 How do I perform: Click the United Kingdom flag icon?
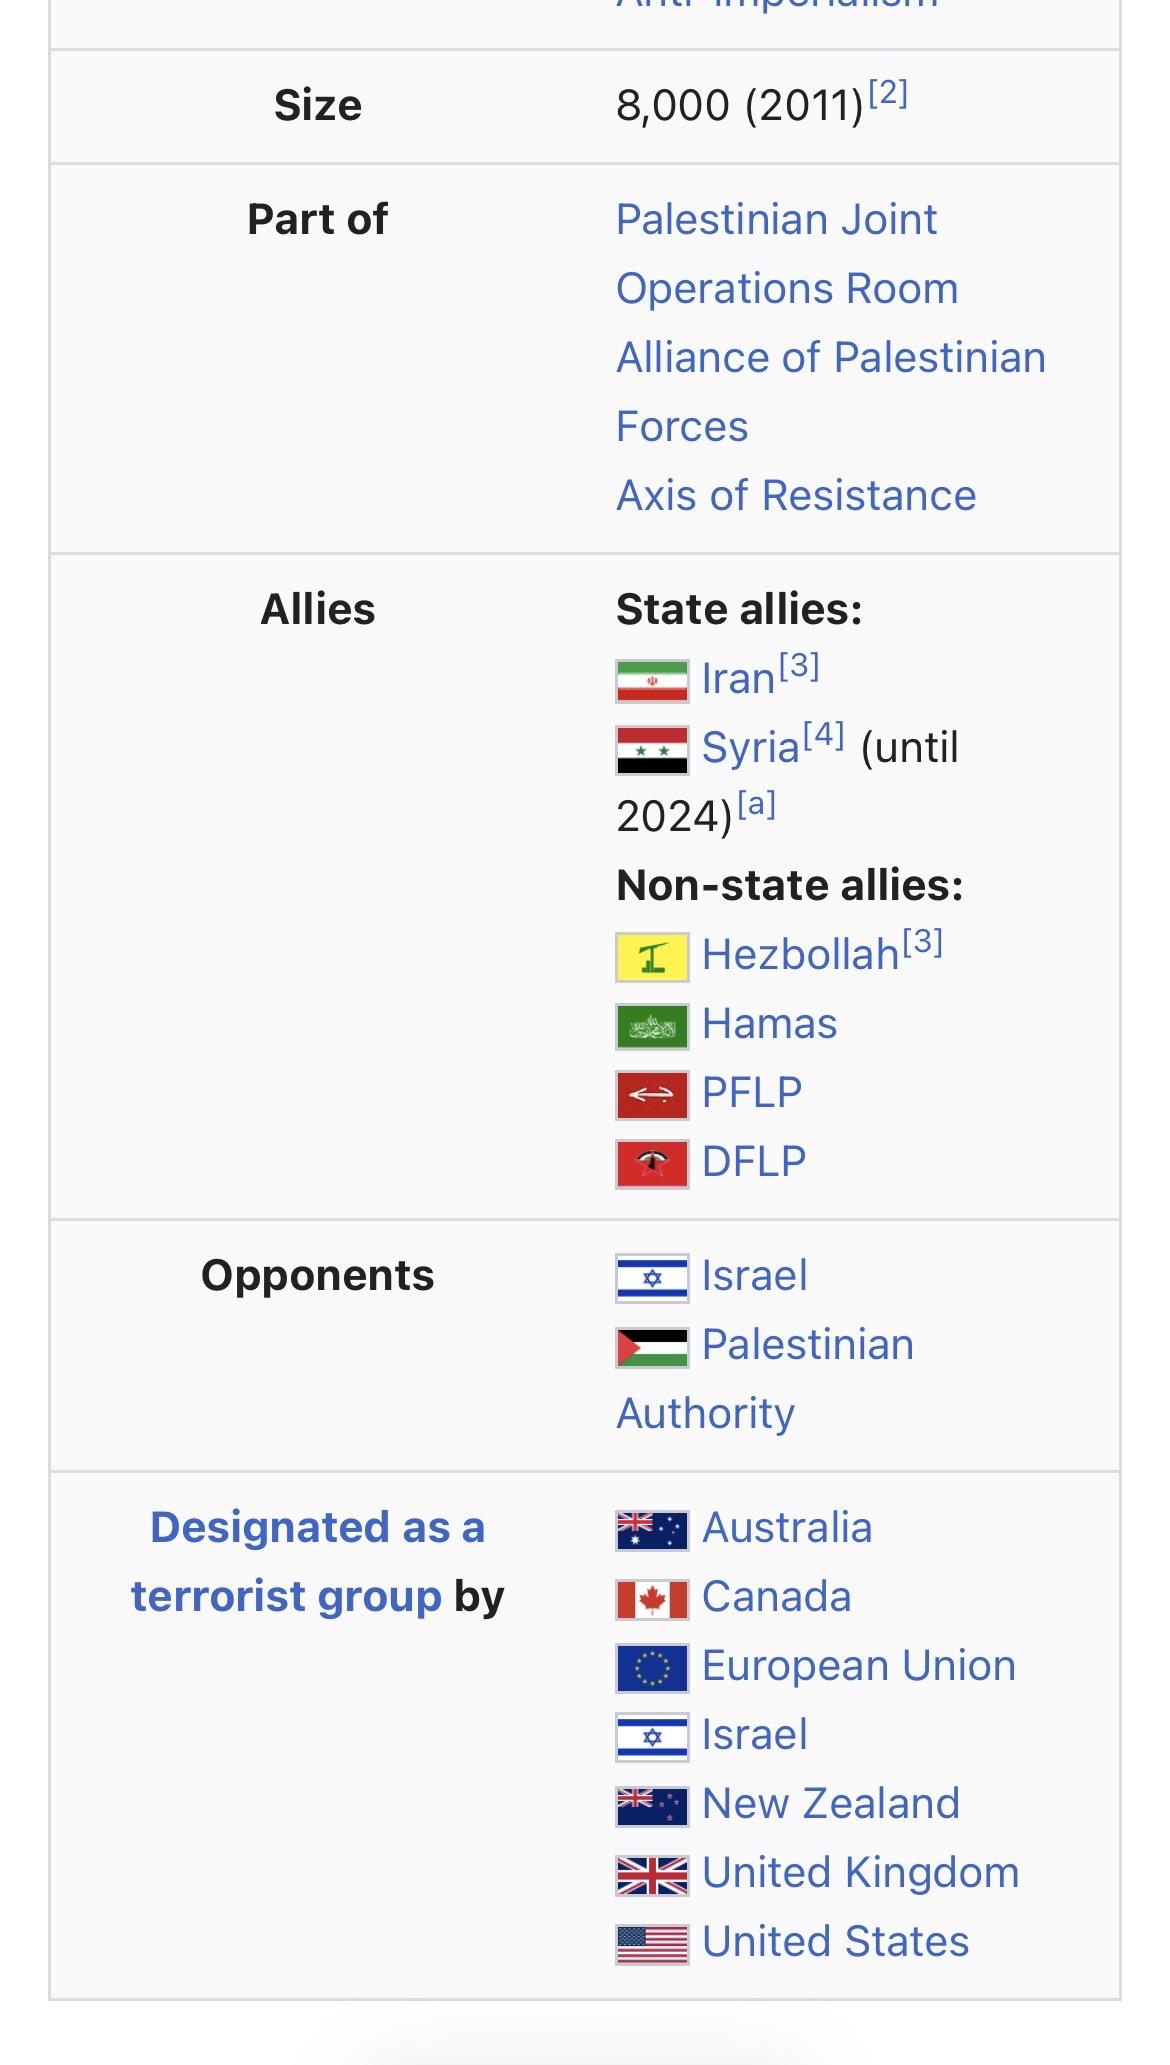(652, 1875)
